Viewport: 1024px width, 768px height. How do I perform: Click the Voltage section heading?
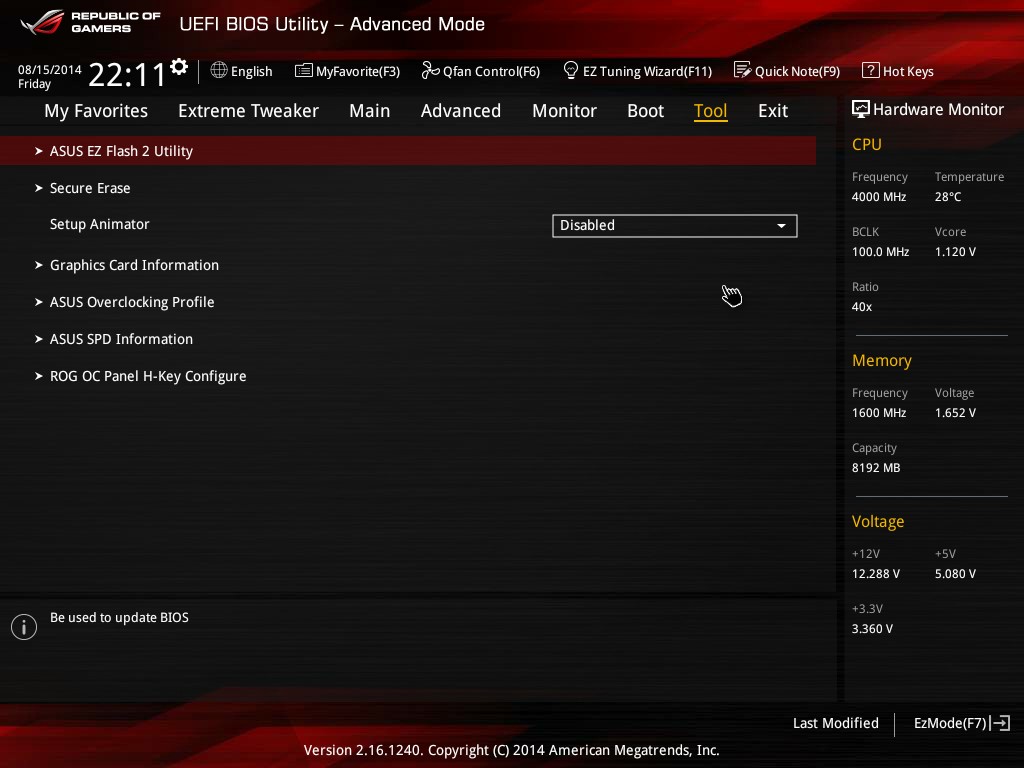pyautogui.click(x=878, y=521)
